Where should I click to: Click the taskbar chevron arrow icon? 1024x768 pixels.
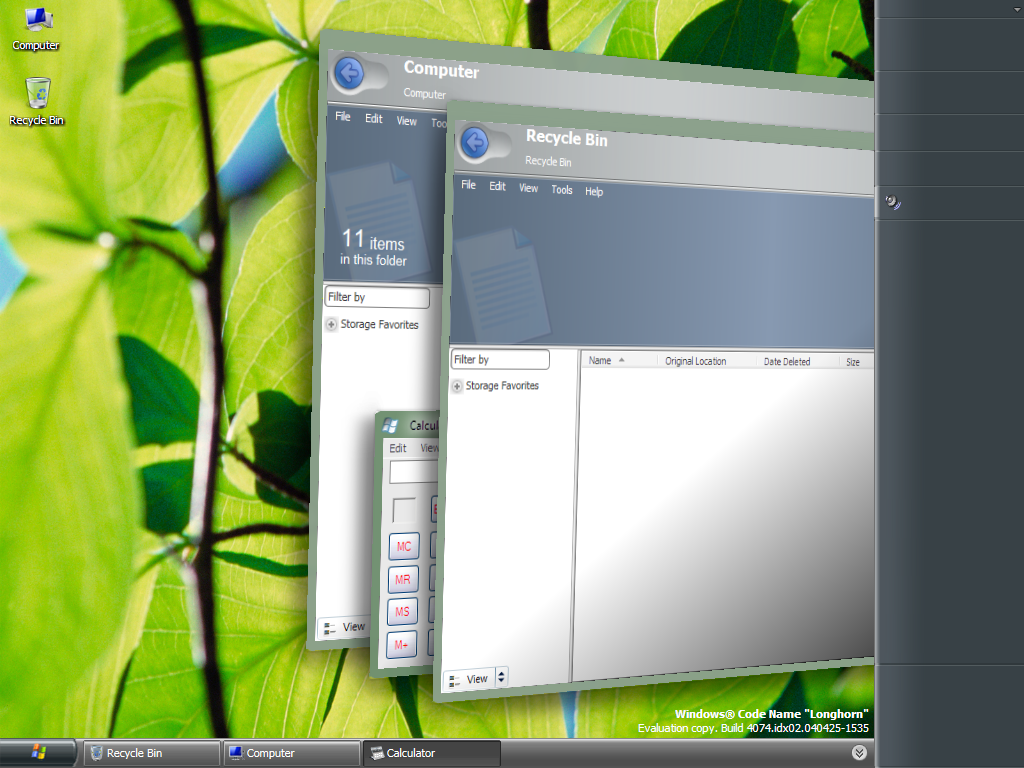[859, 752]
